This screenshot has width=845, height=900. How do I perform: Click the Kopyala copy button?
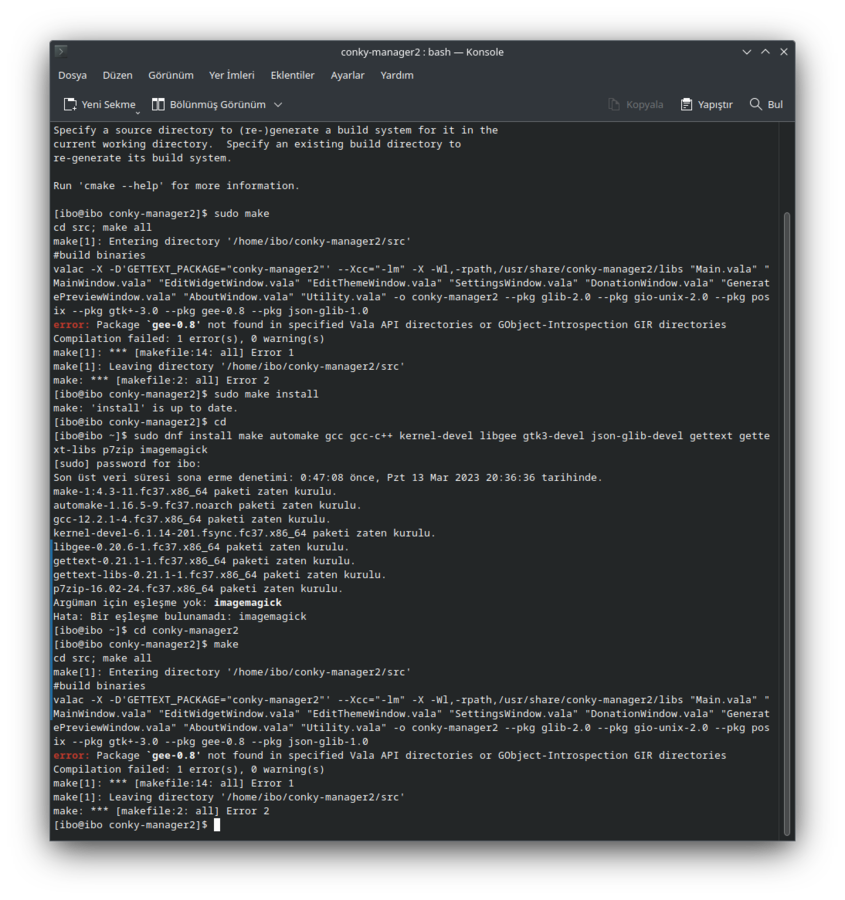point(636,104)
